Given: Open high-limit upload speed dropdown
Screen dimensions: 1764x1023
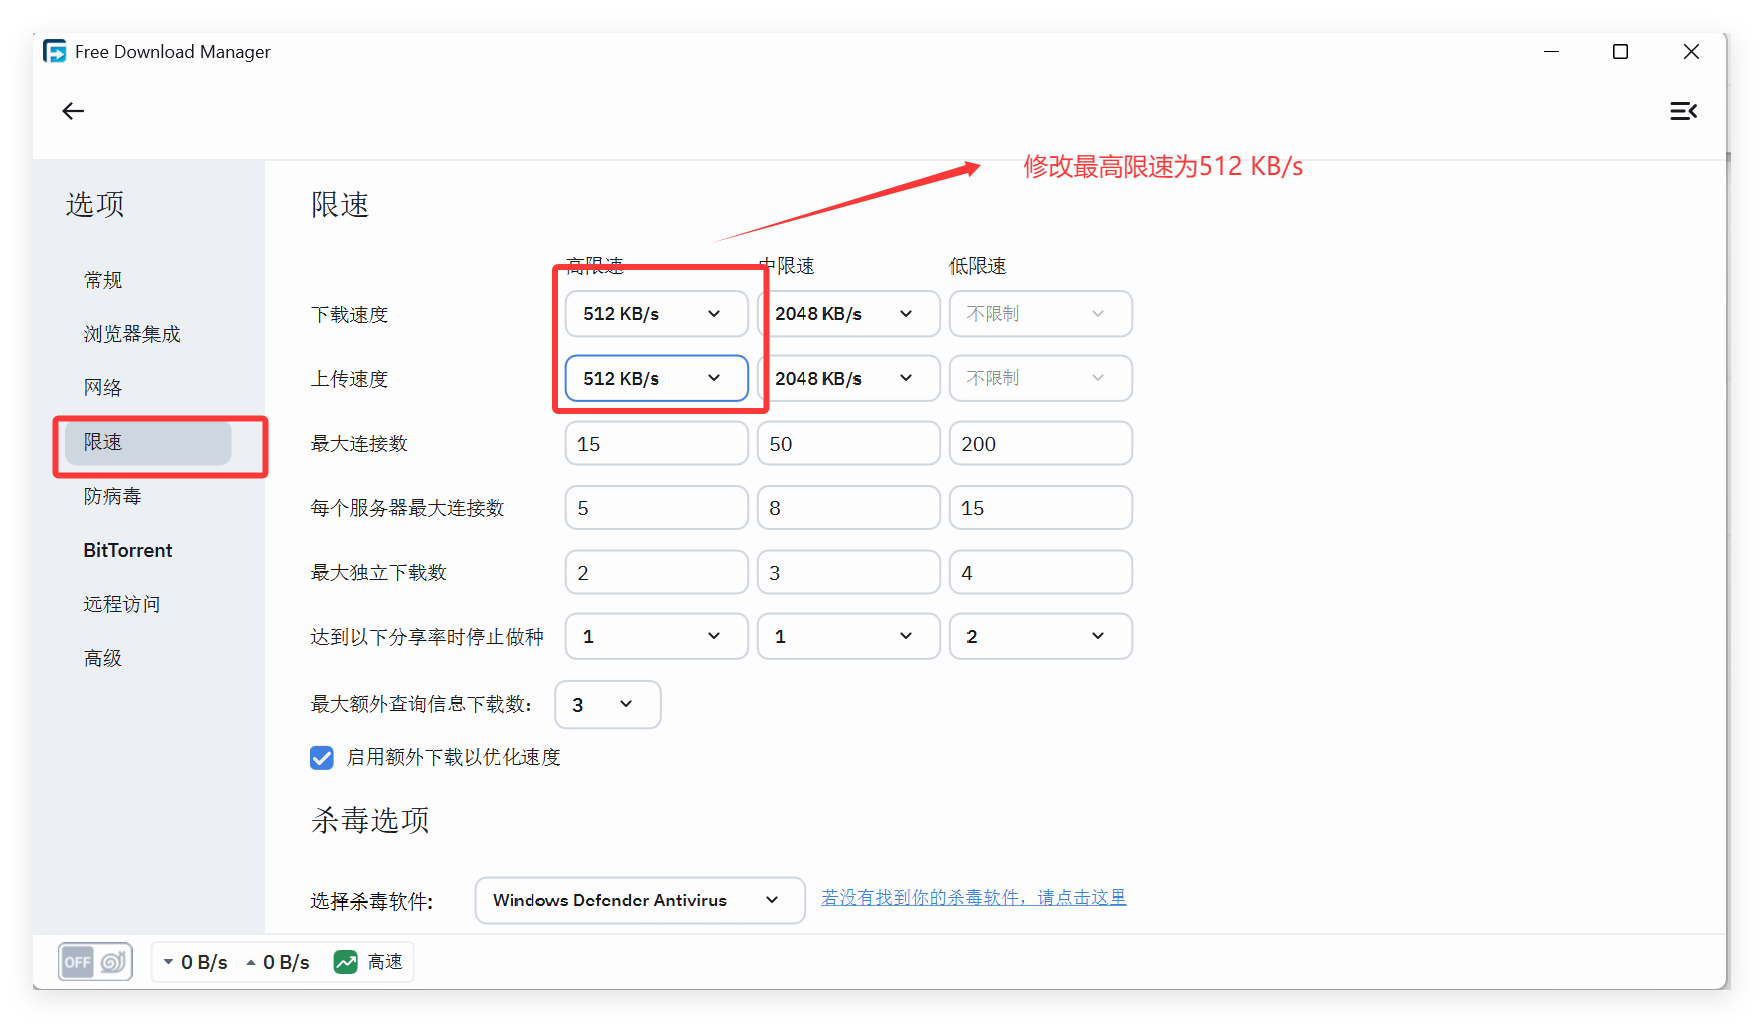Looking at the screenshot, I should tap(656, 378).
